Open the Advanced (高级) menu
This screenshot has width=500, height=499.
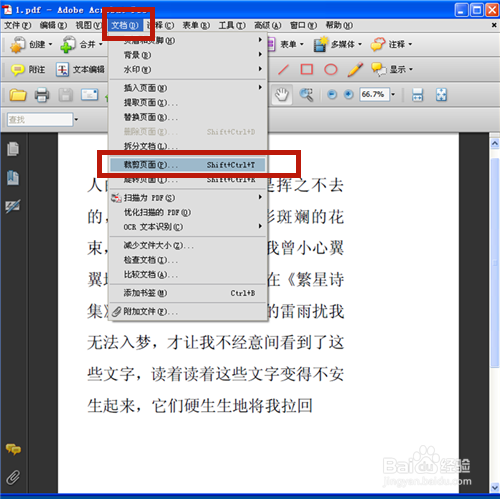click(x=268, y=25)
